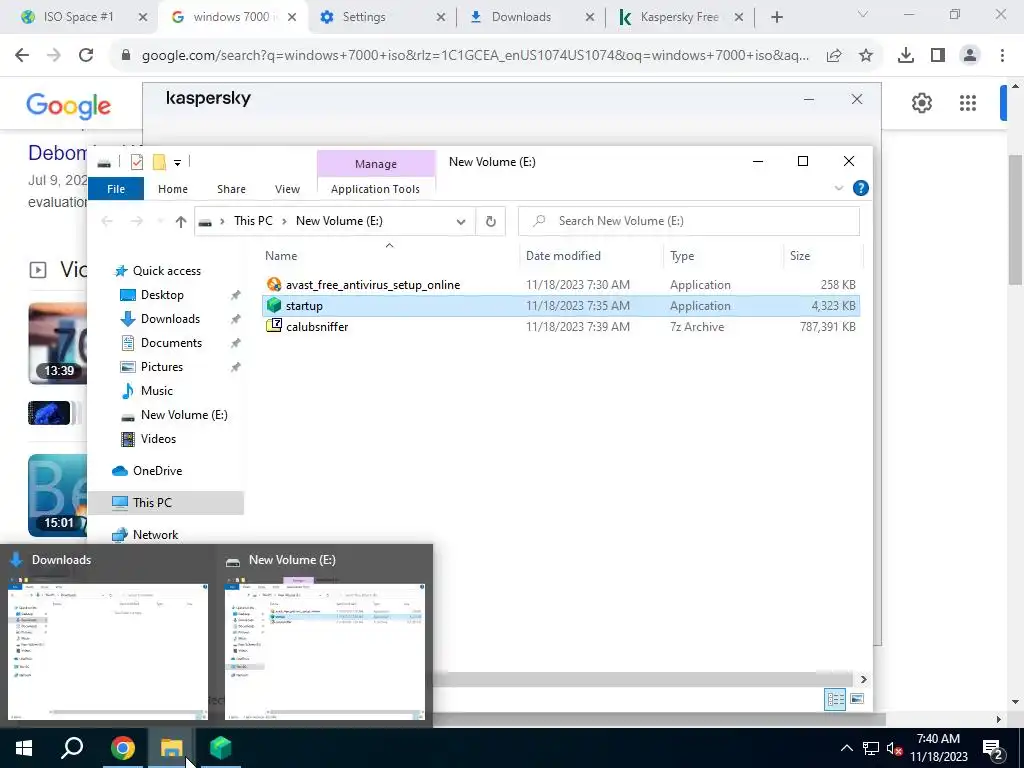Open Desktop in navigation pane
This screenshot has width=1024, height=768.
(162, 295)
